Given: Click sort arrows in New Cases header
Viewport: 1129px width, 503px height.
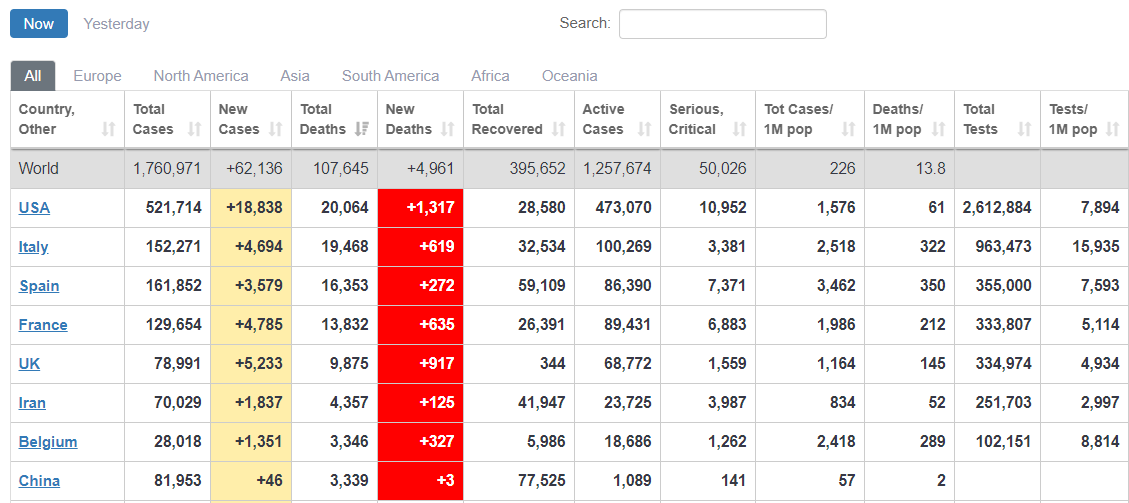Looking at the screenshot, I should click(275, 129).
